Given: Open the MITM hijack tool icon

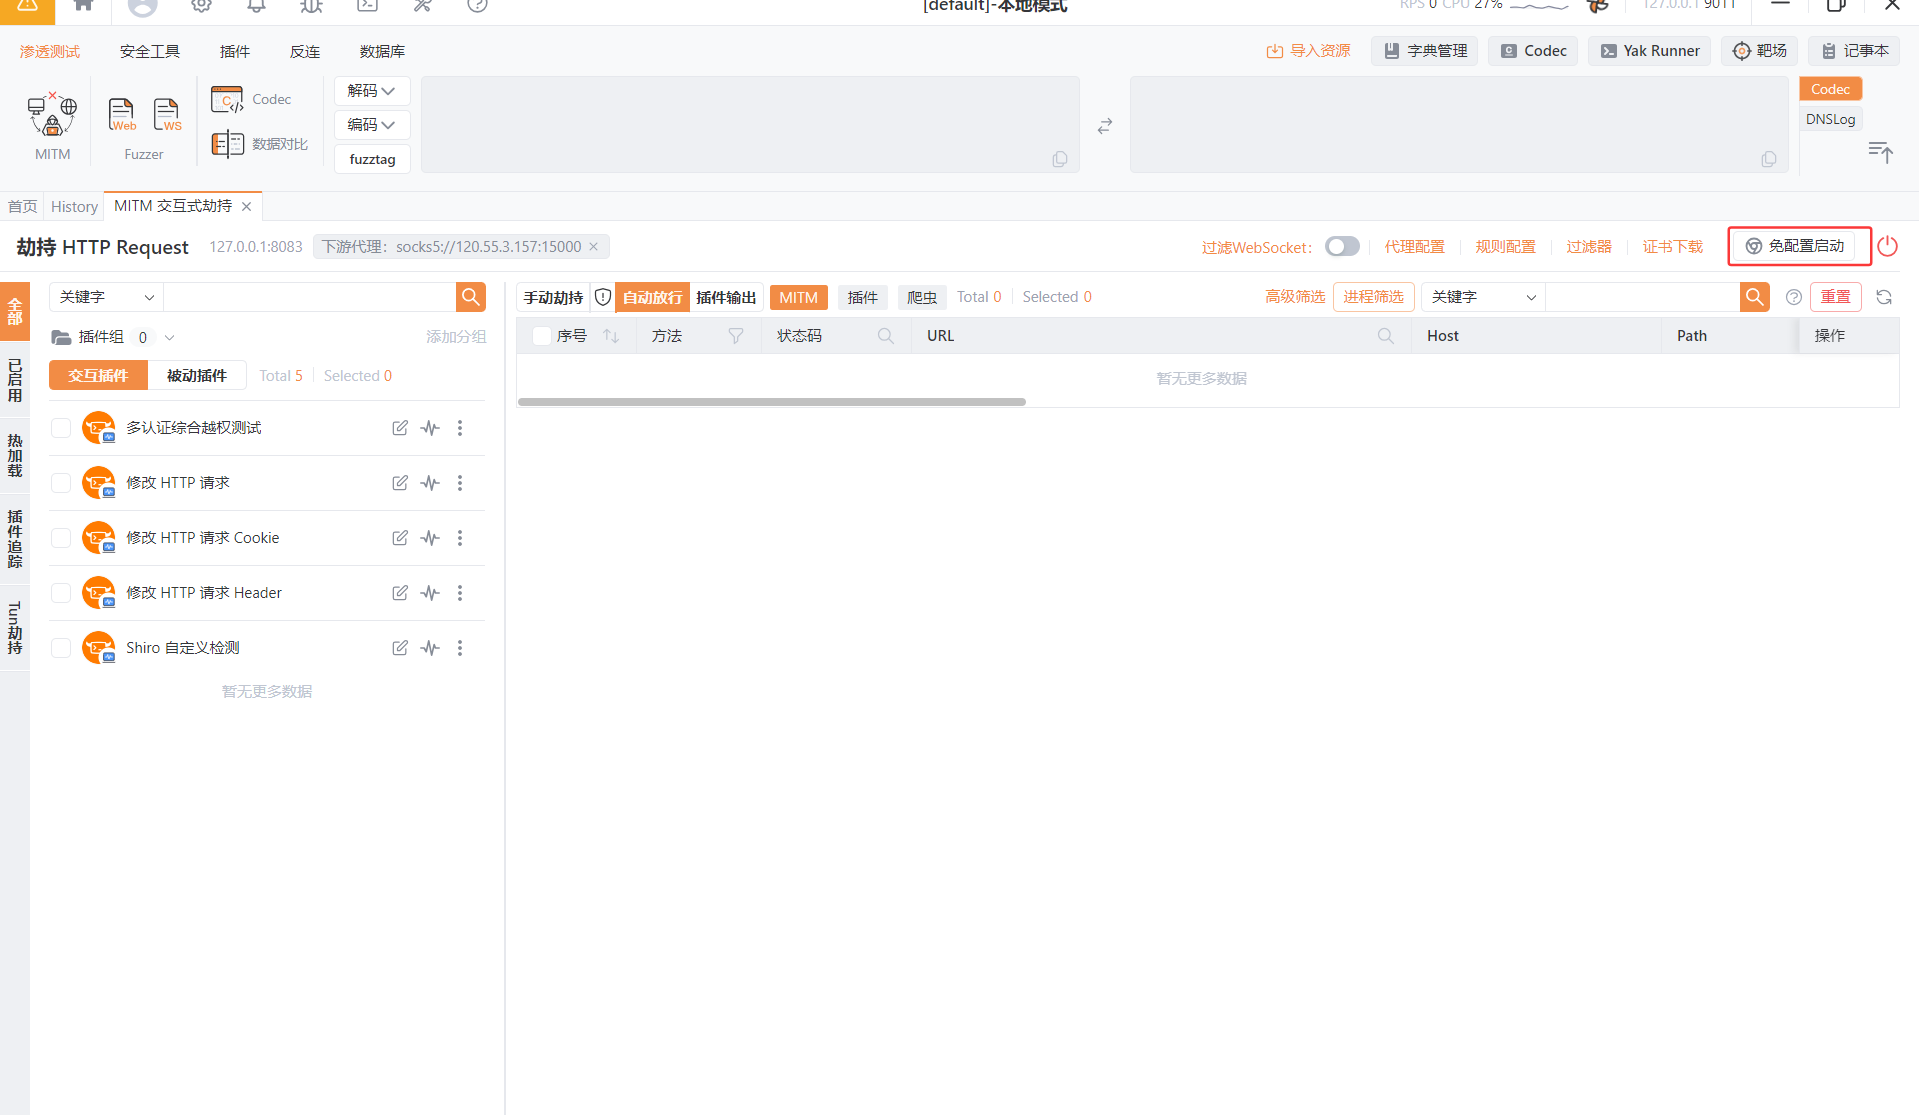Looking at the screenshot, I should (x=52, y=116).
